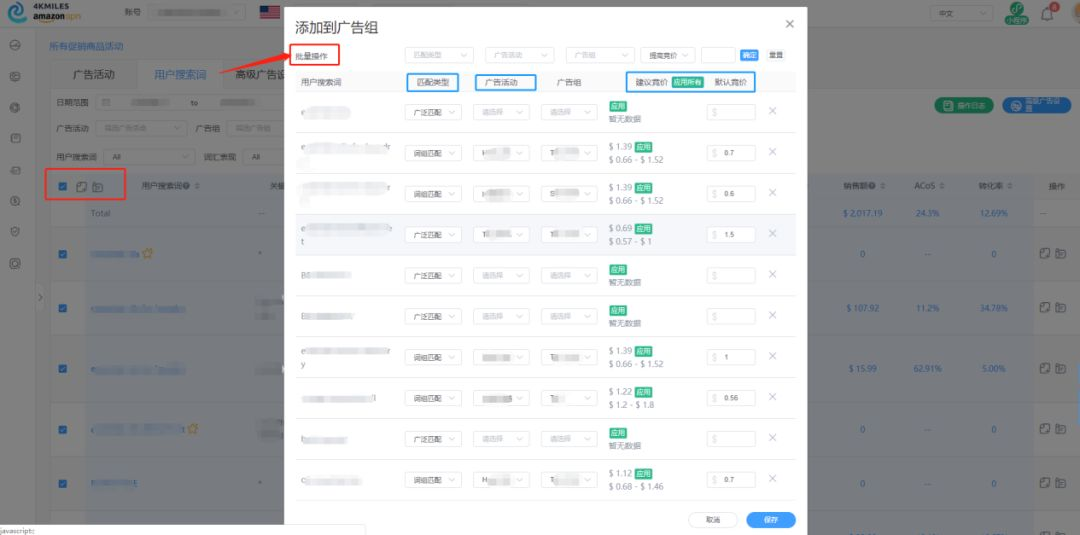Image resolution: width=1080 pixels, height=535 pixels.
Task: Uncheck the second search term row checkbox
Action: coord(63,308)
